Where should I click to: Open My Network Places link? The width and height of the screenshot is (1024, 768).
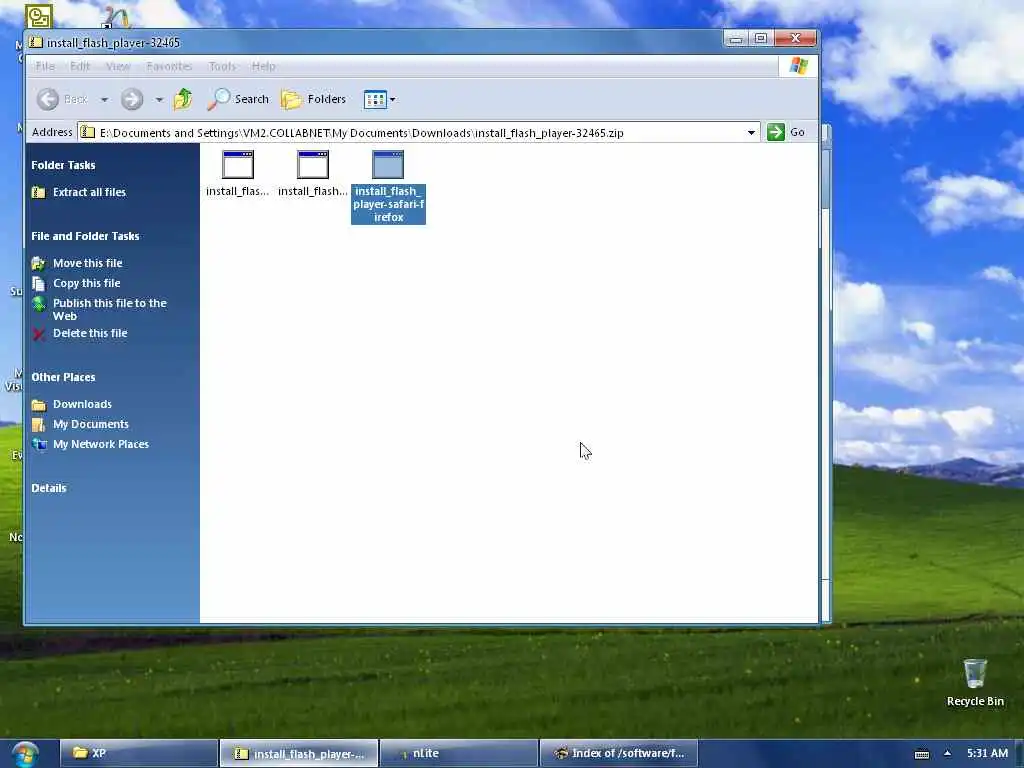tap(101, 444)
